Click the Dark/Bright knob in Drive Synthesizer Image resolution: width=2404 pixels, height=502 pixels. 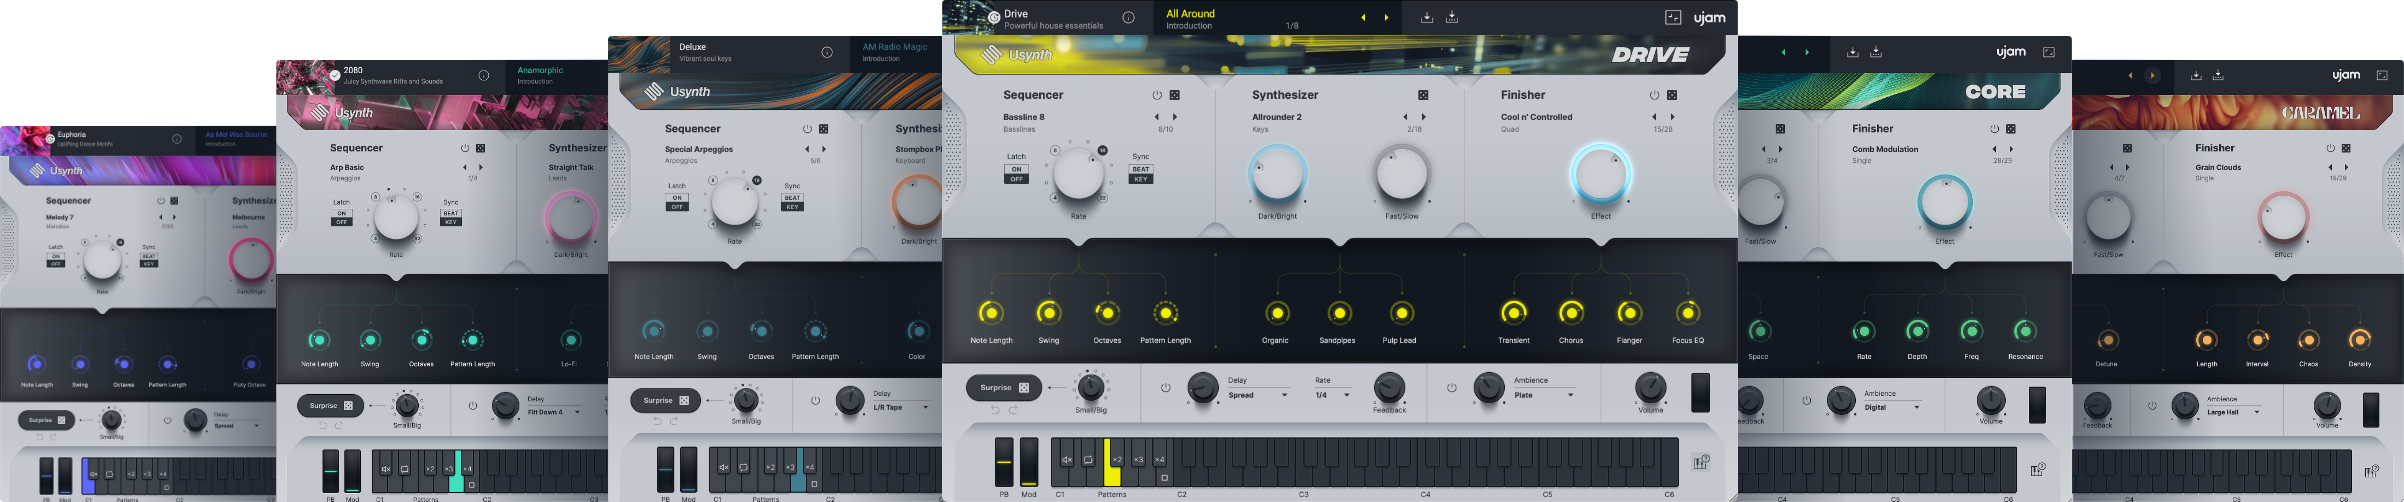(1278, 174)
